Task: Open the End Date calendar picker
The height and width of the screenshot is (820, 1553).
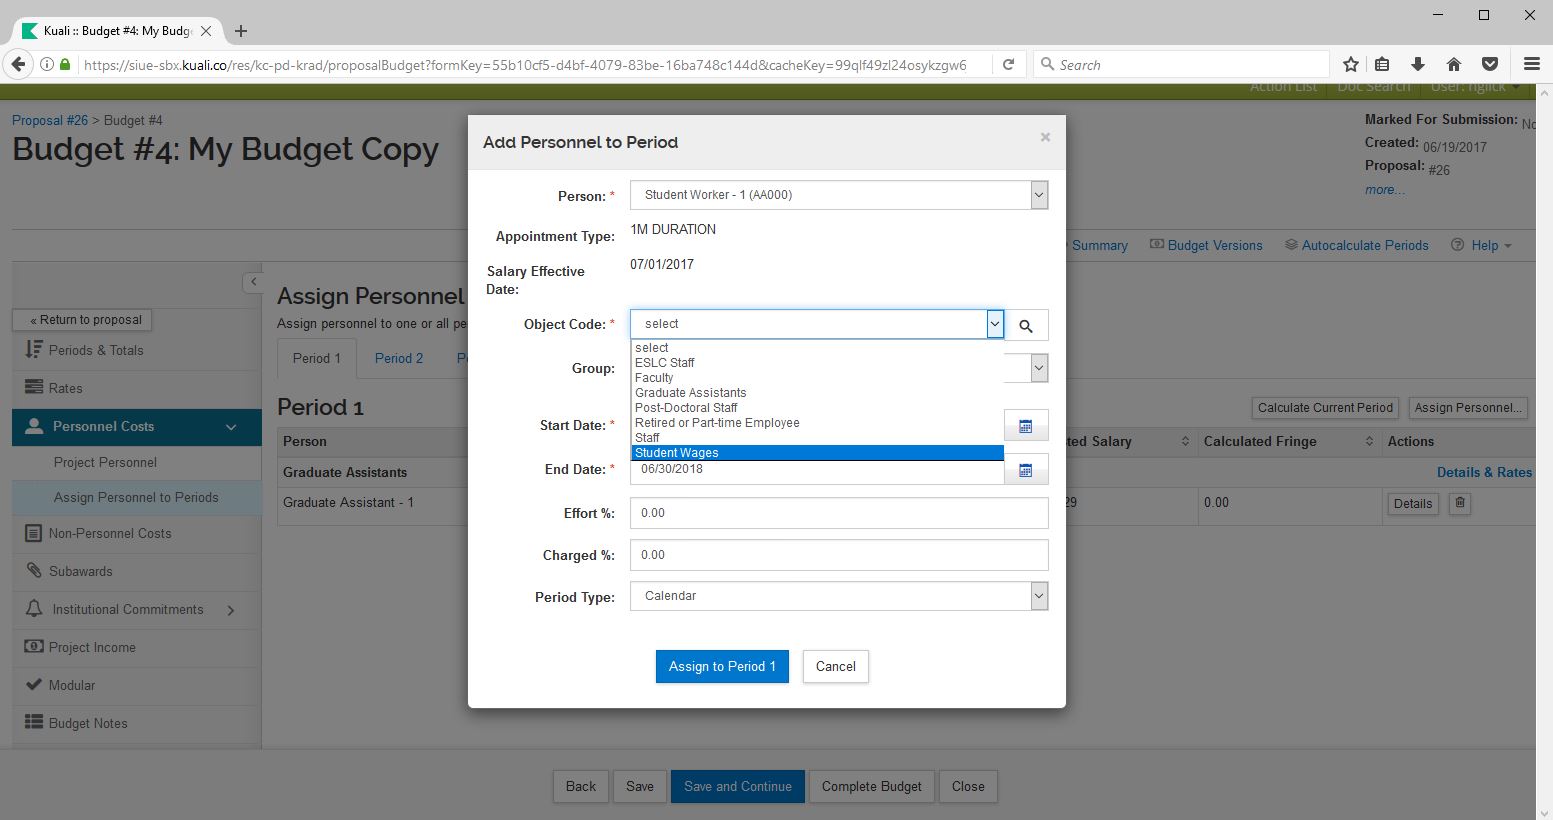Action: 1025,470
